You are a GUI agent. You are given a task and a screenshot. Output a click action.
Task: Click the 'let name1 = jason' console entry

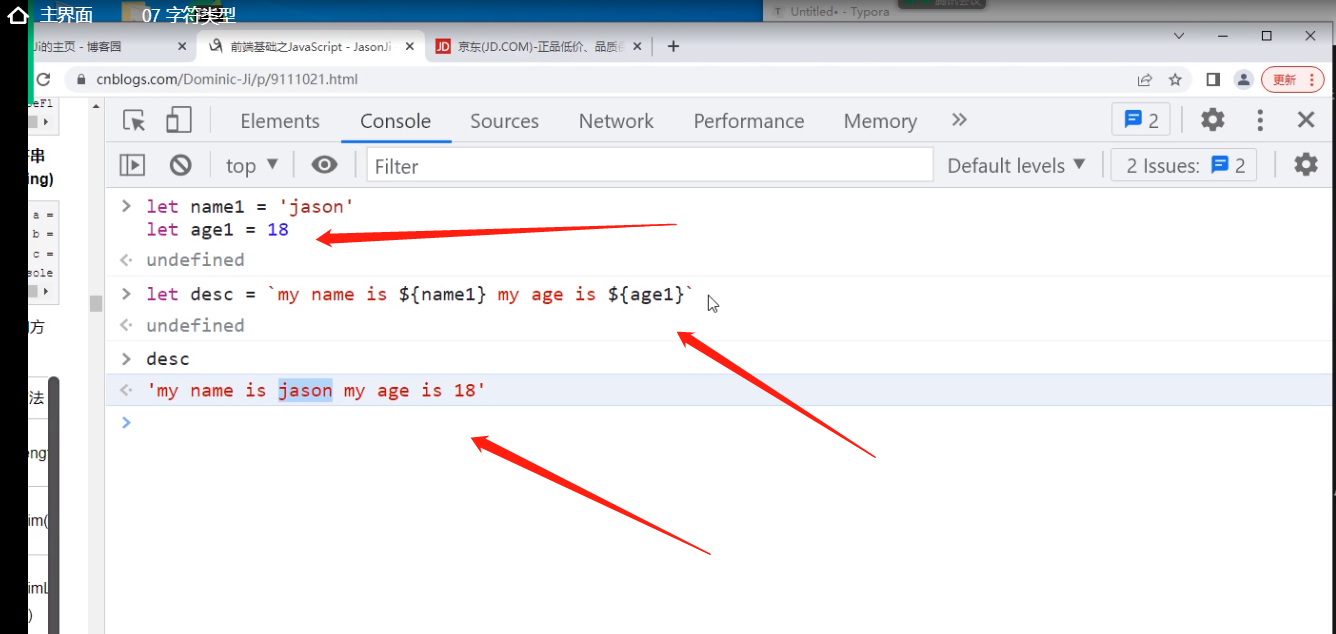[250, 207]
